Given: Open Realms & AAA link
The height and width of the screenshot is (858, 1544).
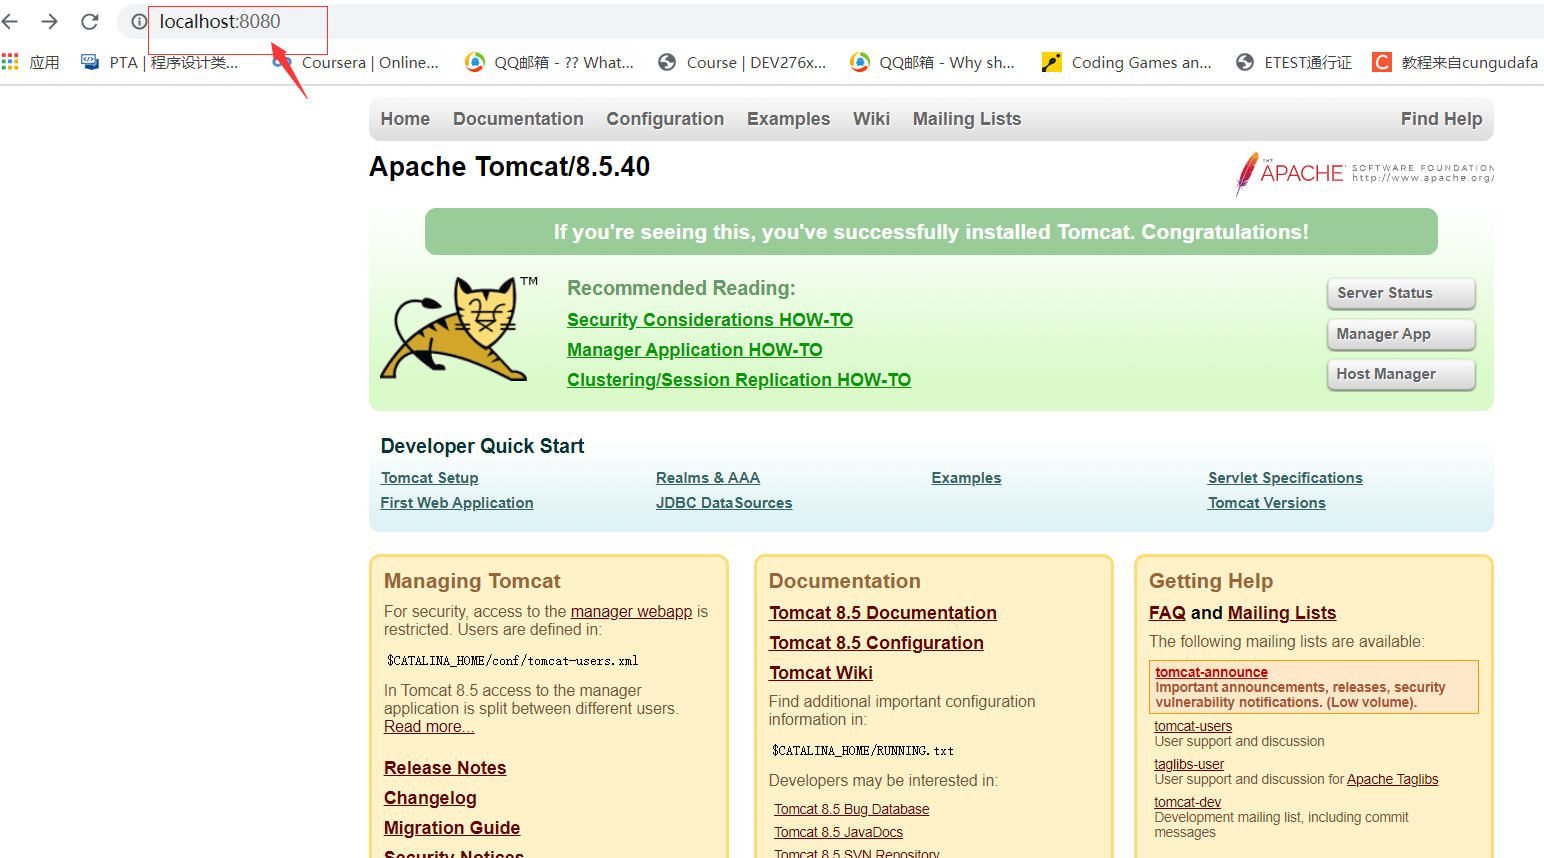Looking at the screenshot, I should click(x=708, y=478).
